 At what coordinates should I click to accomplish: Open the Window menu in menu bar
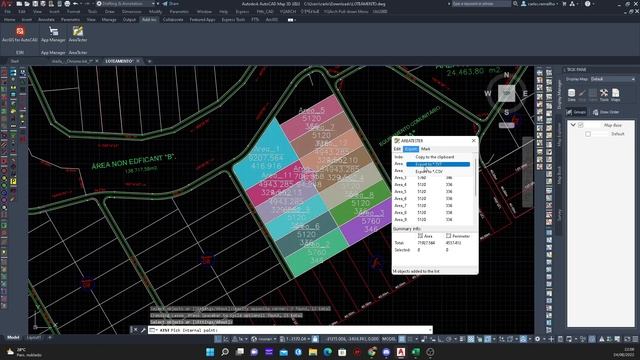(x=204, y=12)
